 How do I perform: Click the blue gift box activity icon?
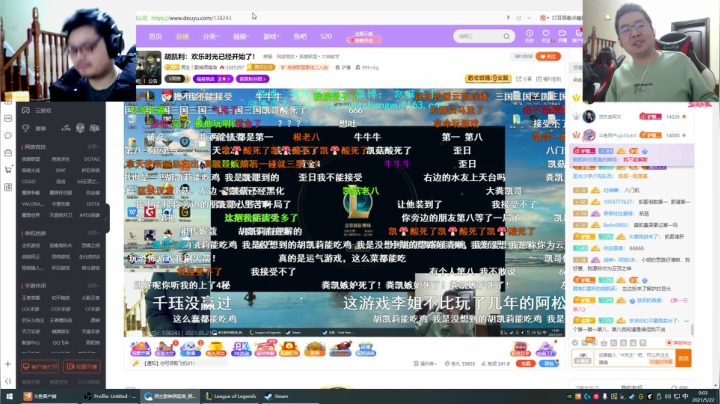pyautogui.click(x=366, y=349)
